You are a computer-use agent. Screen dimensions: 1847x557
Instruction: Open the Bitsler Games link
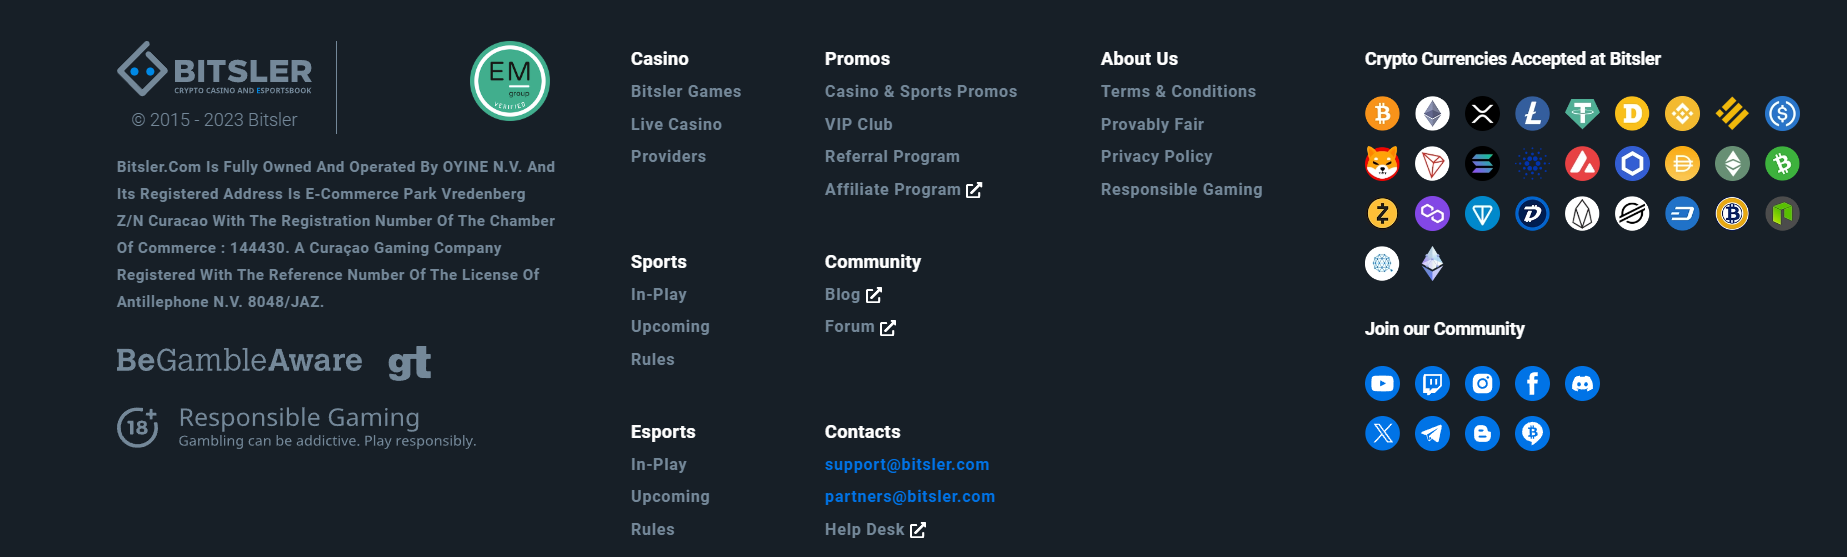686,92
